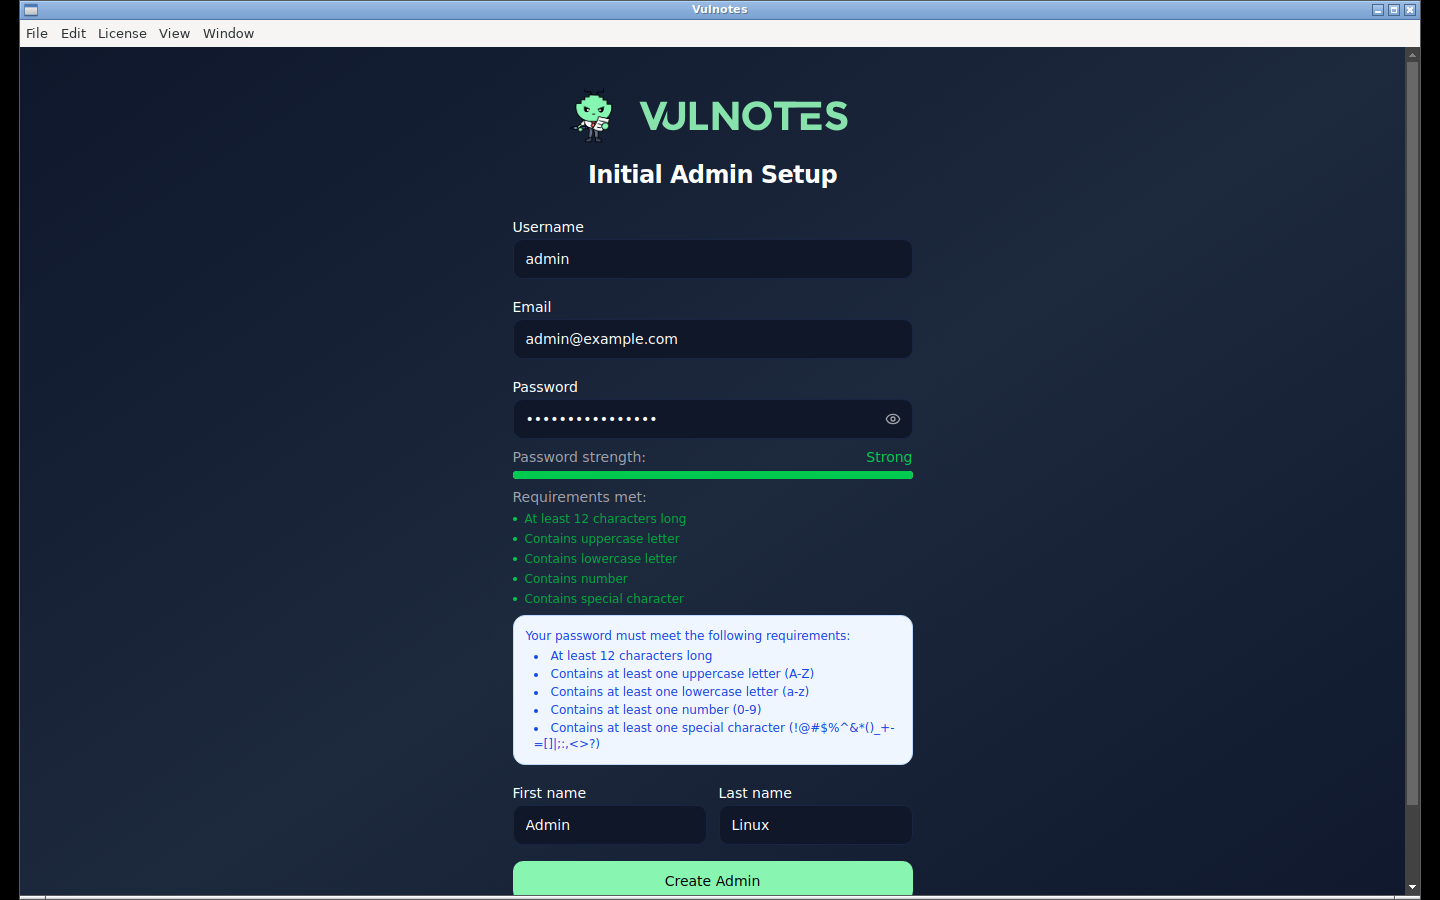The image size is (1440, 900).
Task: Click the scrollbar up arrow
Action: (x=1413, y=54)
